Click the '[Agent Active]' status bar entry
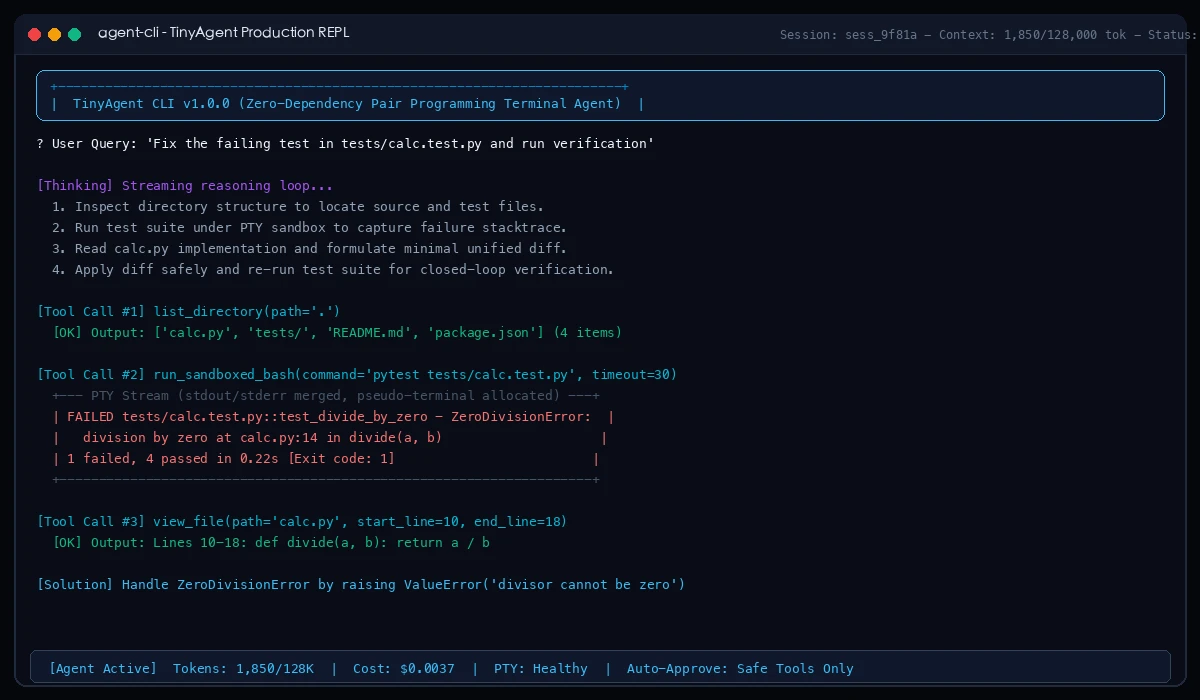This screenshot has height=700, width=1200. (x=103, y=668)
